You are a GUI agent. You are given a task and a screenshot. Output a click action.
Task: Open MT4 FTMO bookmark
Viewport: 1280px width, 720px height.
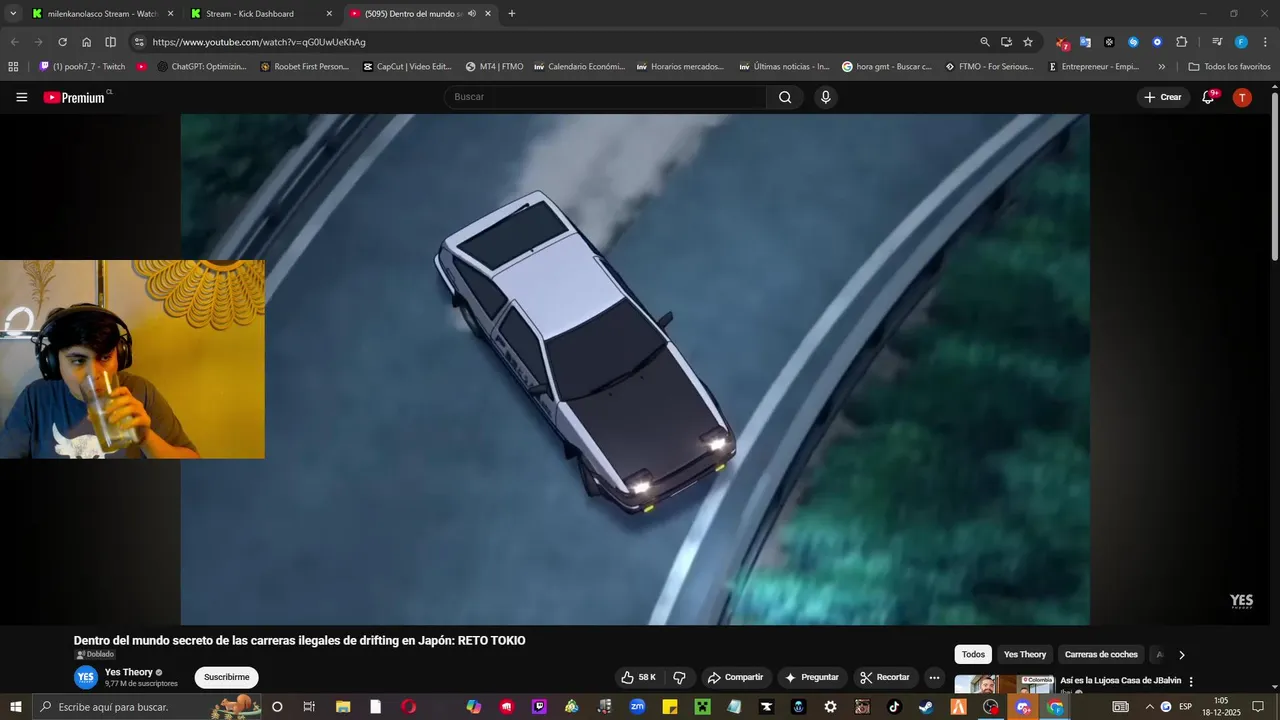tap(495, 67)
